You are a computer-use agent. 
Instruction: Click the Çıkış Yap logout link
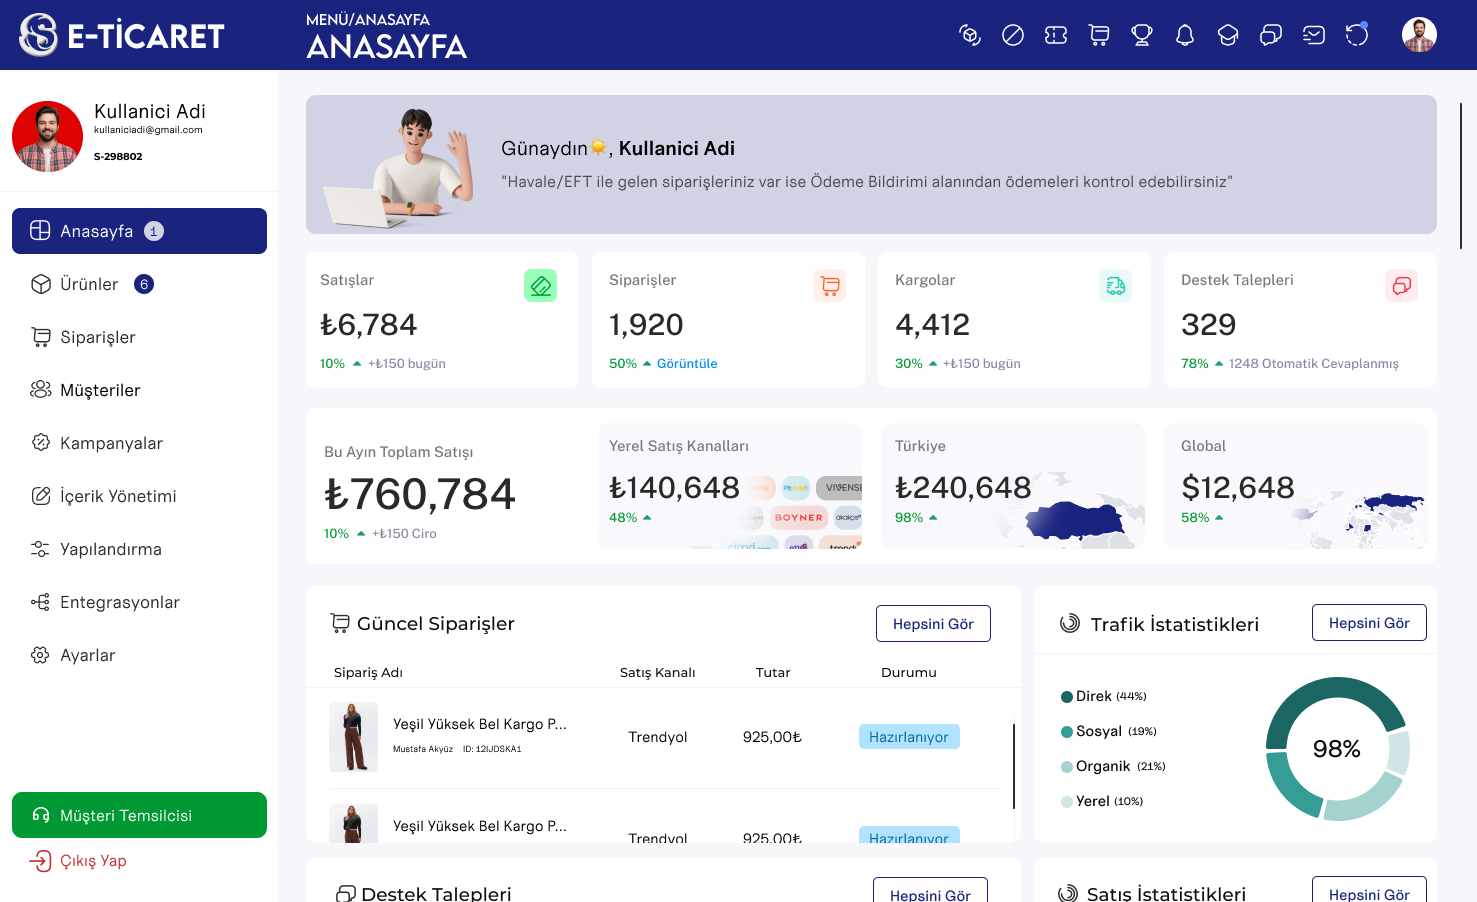pos(92,861)
